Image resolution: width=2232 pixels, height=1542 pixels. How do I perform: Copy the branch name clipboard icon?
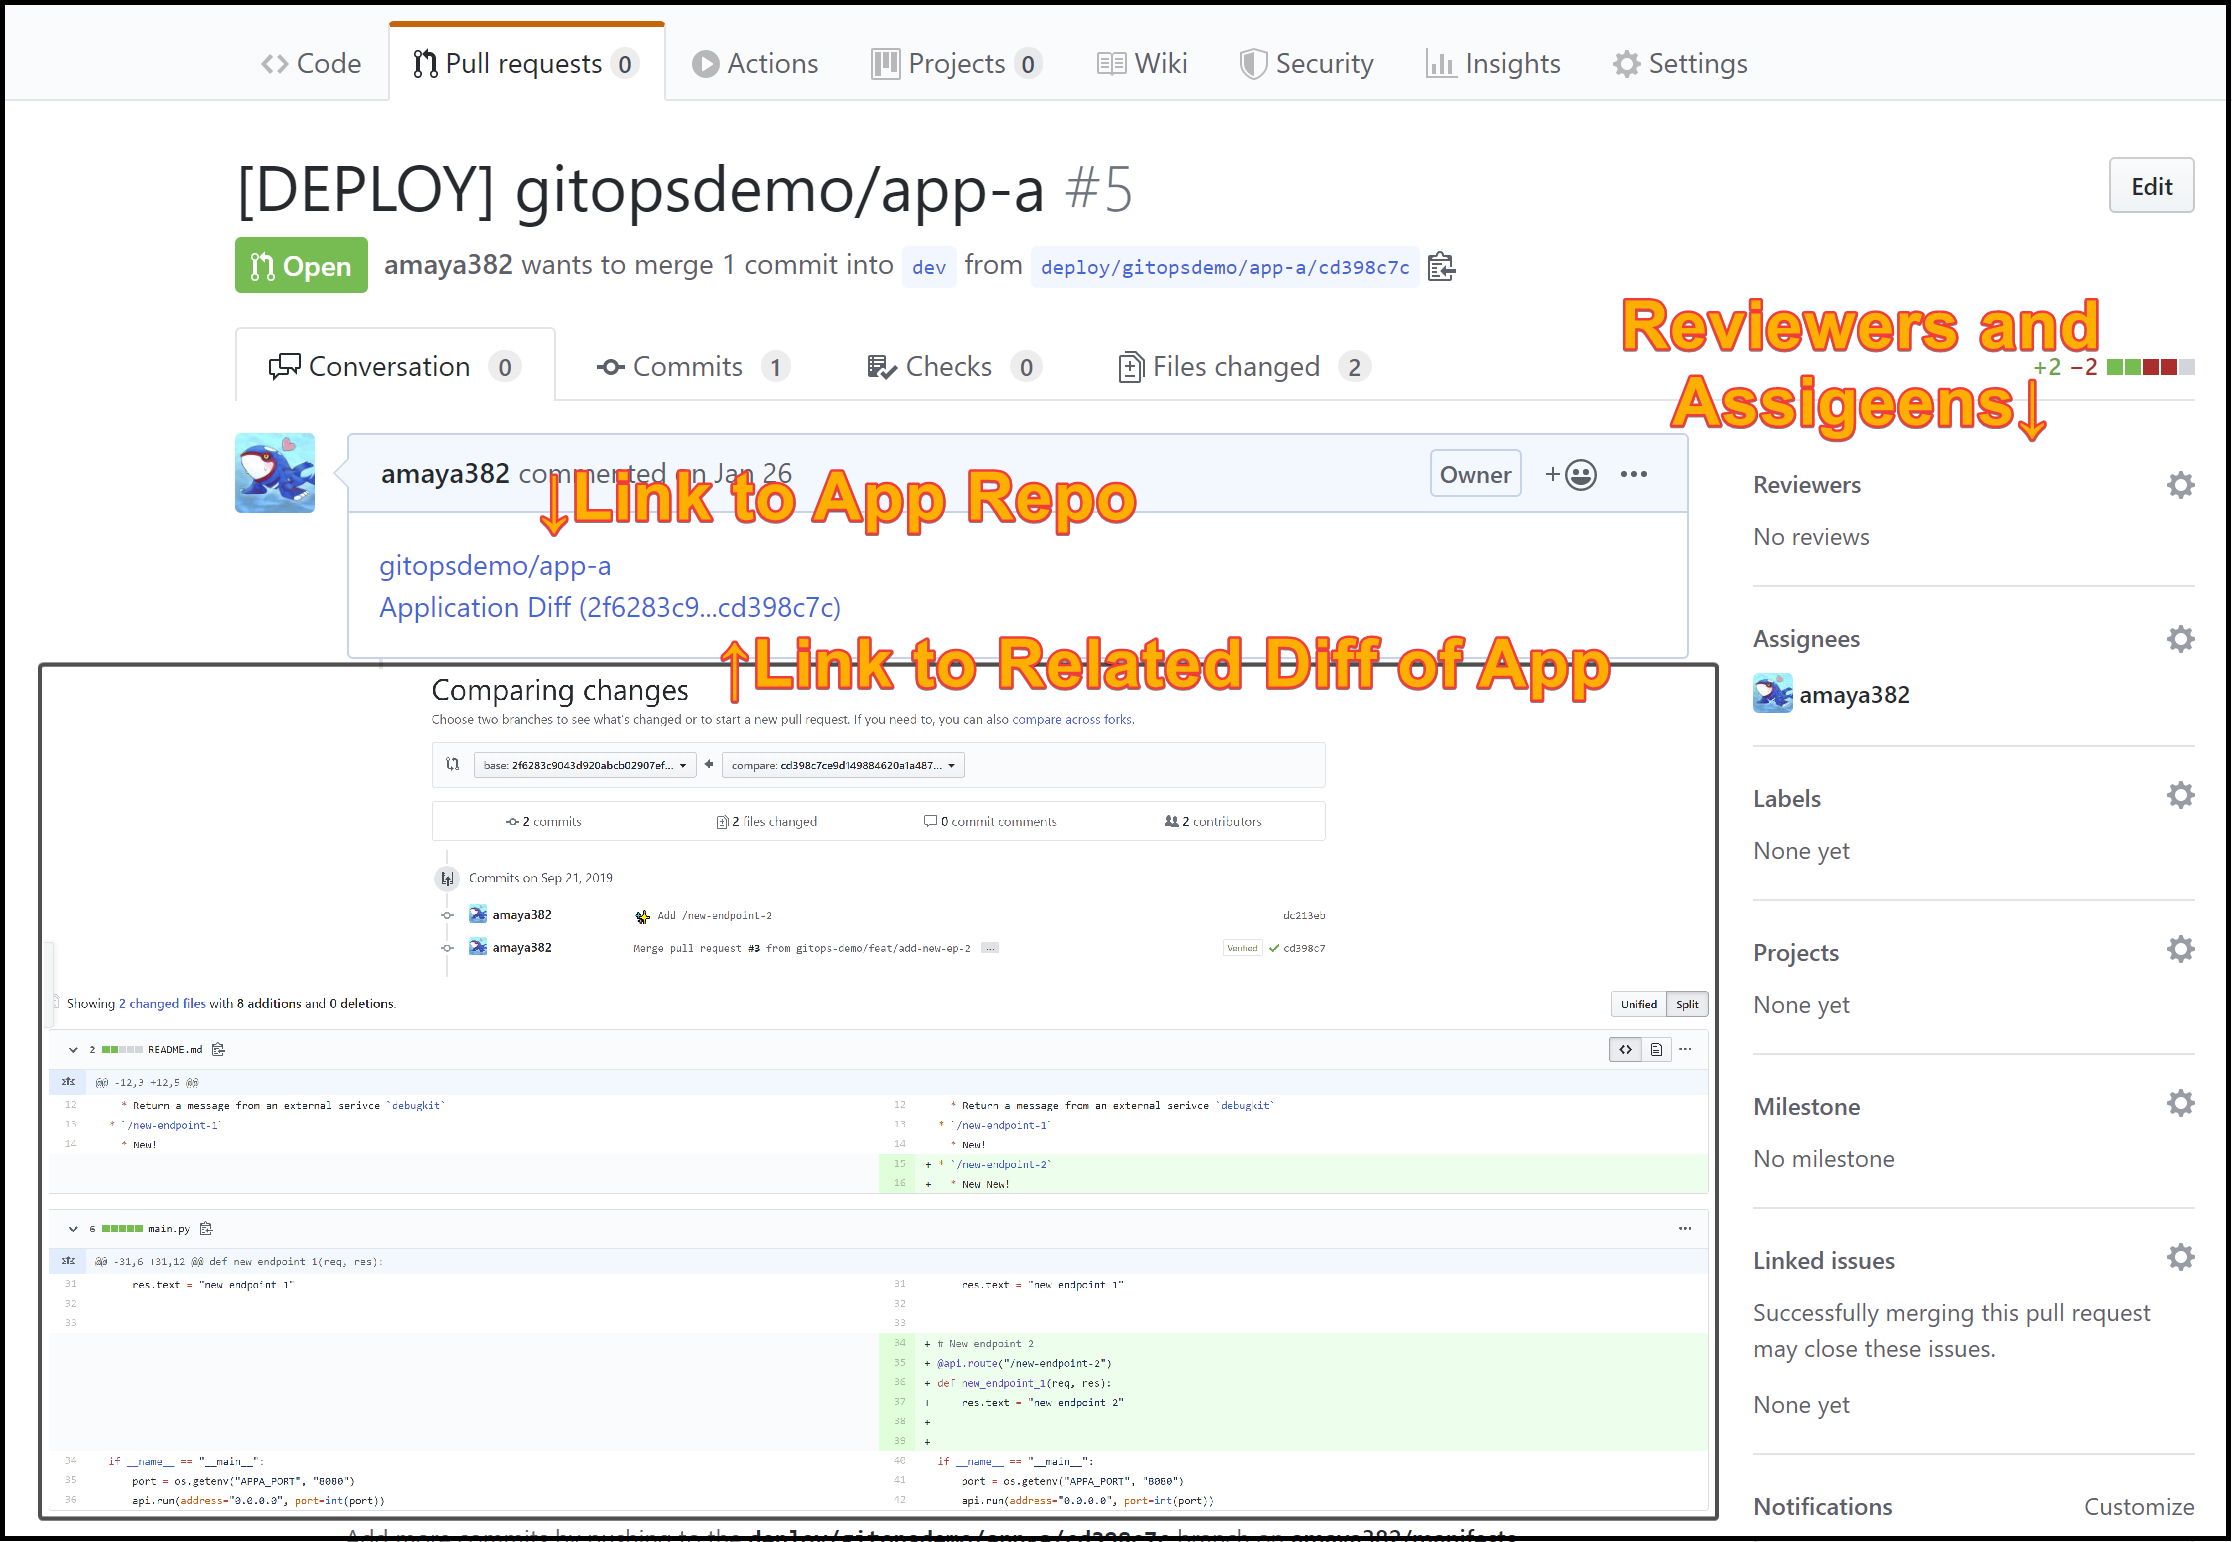1441,267
